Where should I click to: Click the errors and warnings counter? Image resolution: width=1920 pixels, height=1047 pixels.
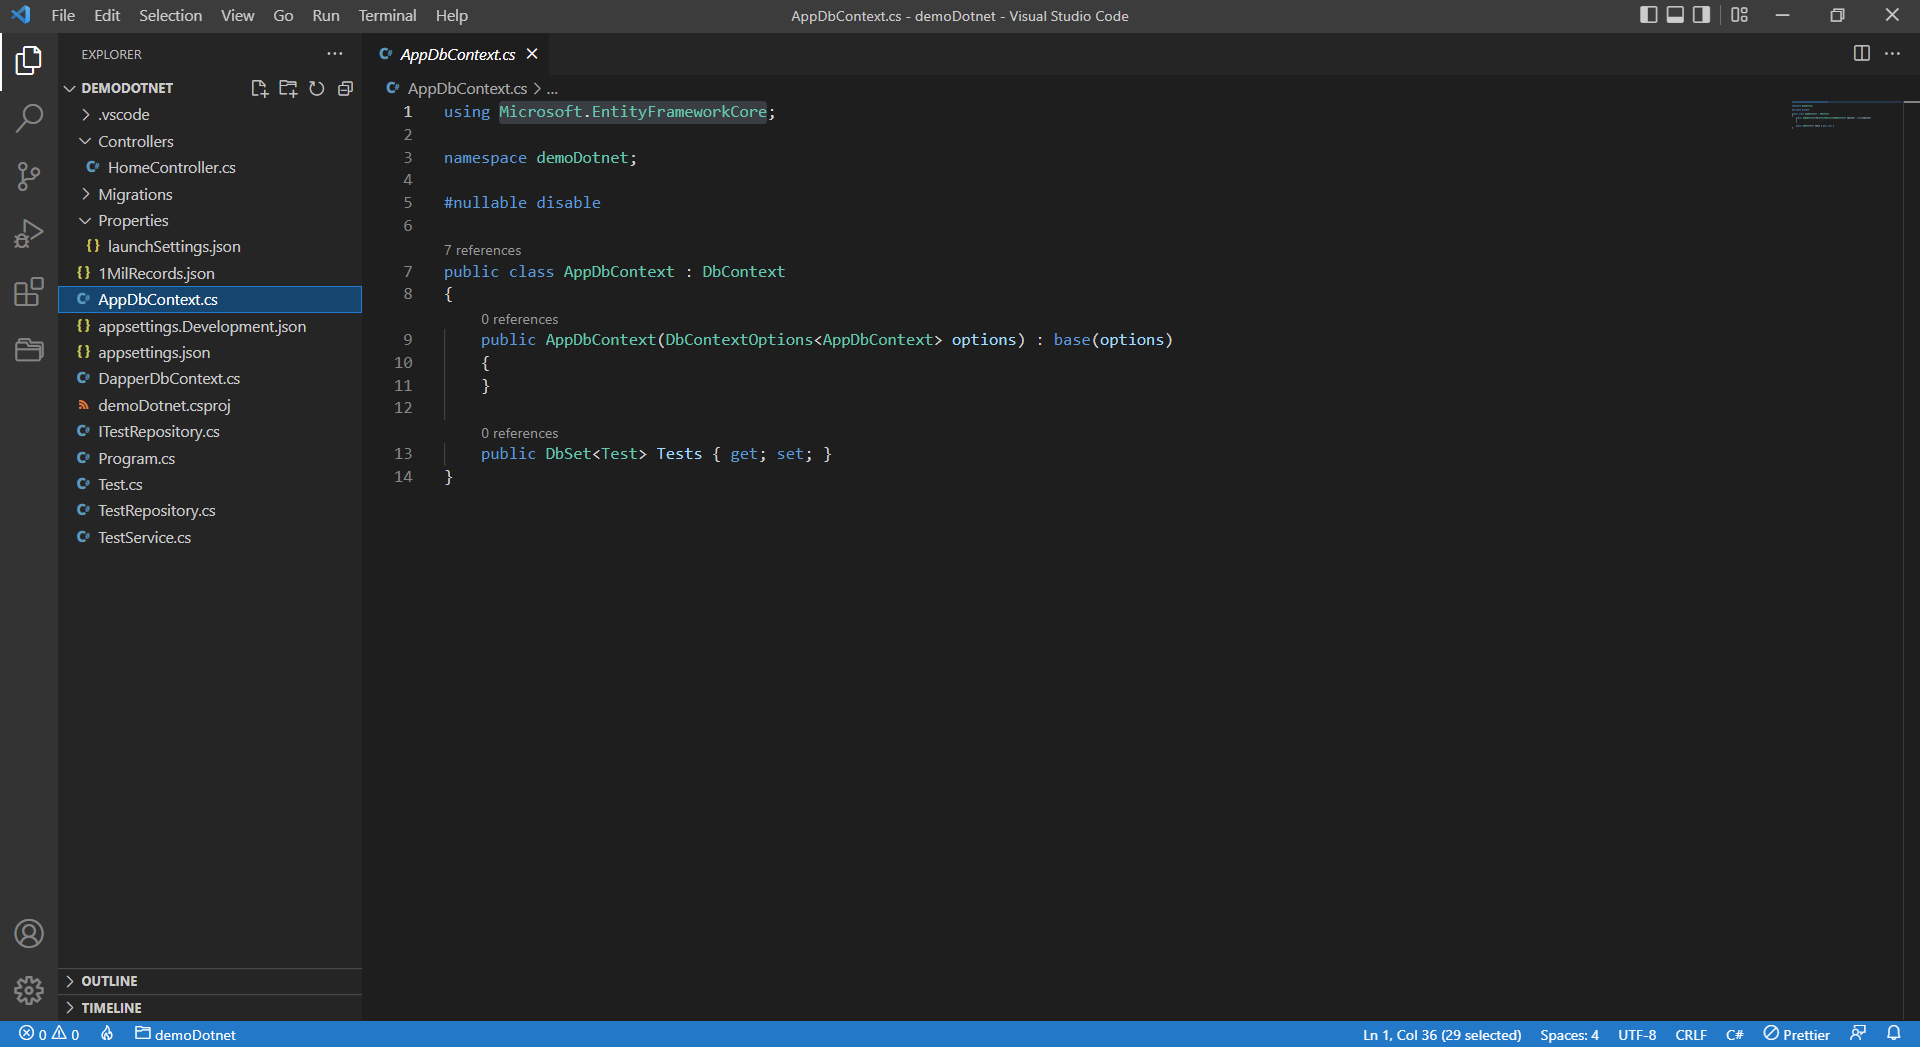[x=49, y=1034]
